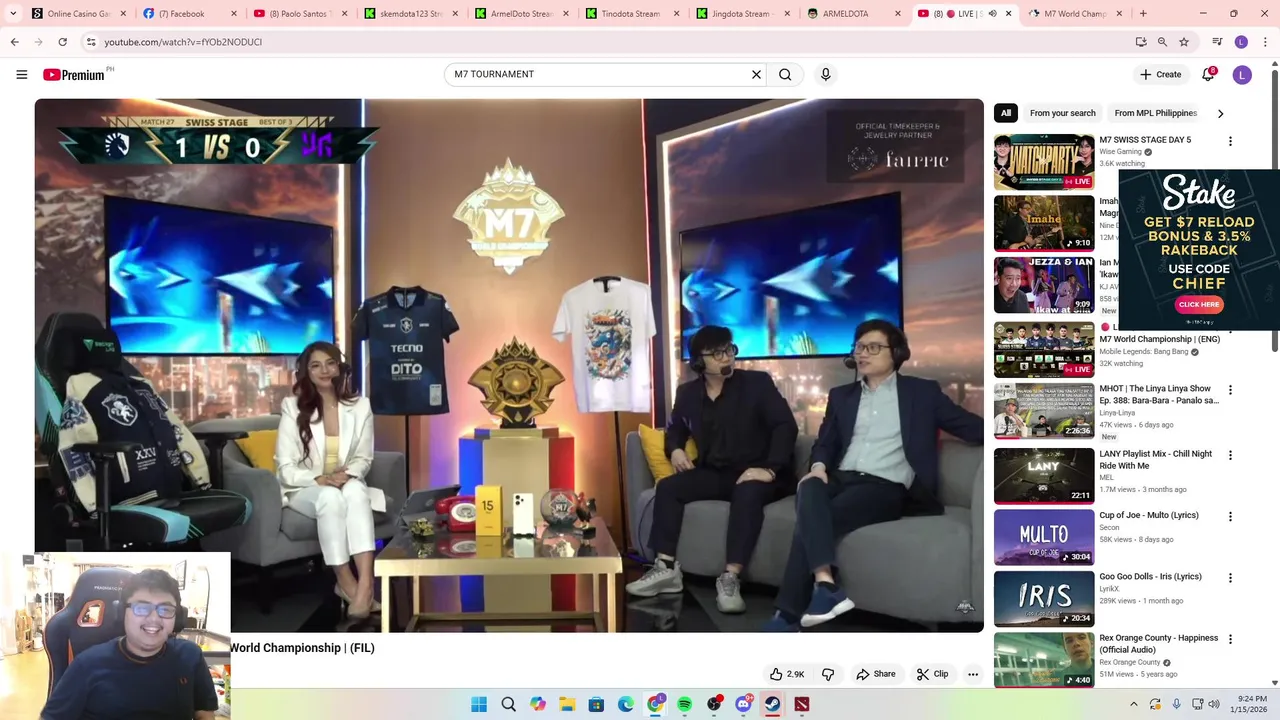Start voice search with the microphone
Image resolution: width=1280 pixels, height=720 pixels.
click(x=825, y=74)
